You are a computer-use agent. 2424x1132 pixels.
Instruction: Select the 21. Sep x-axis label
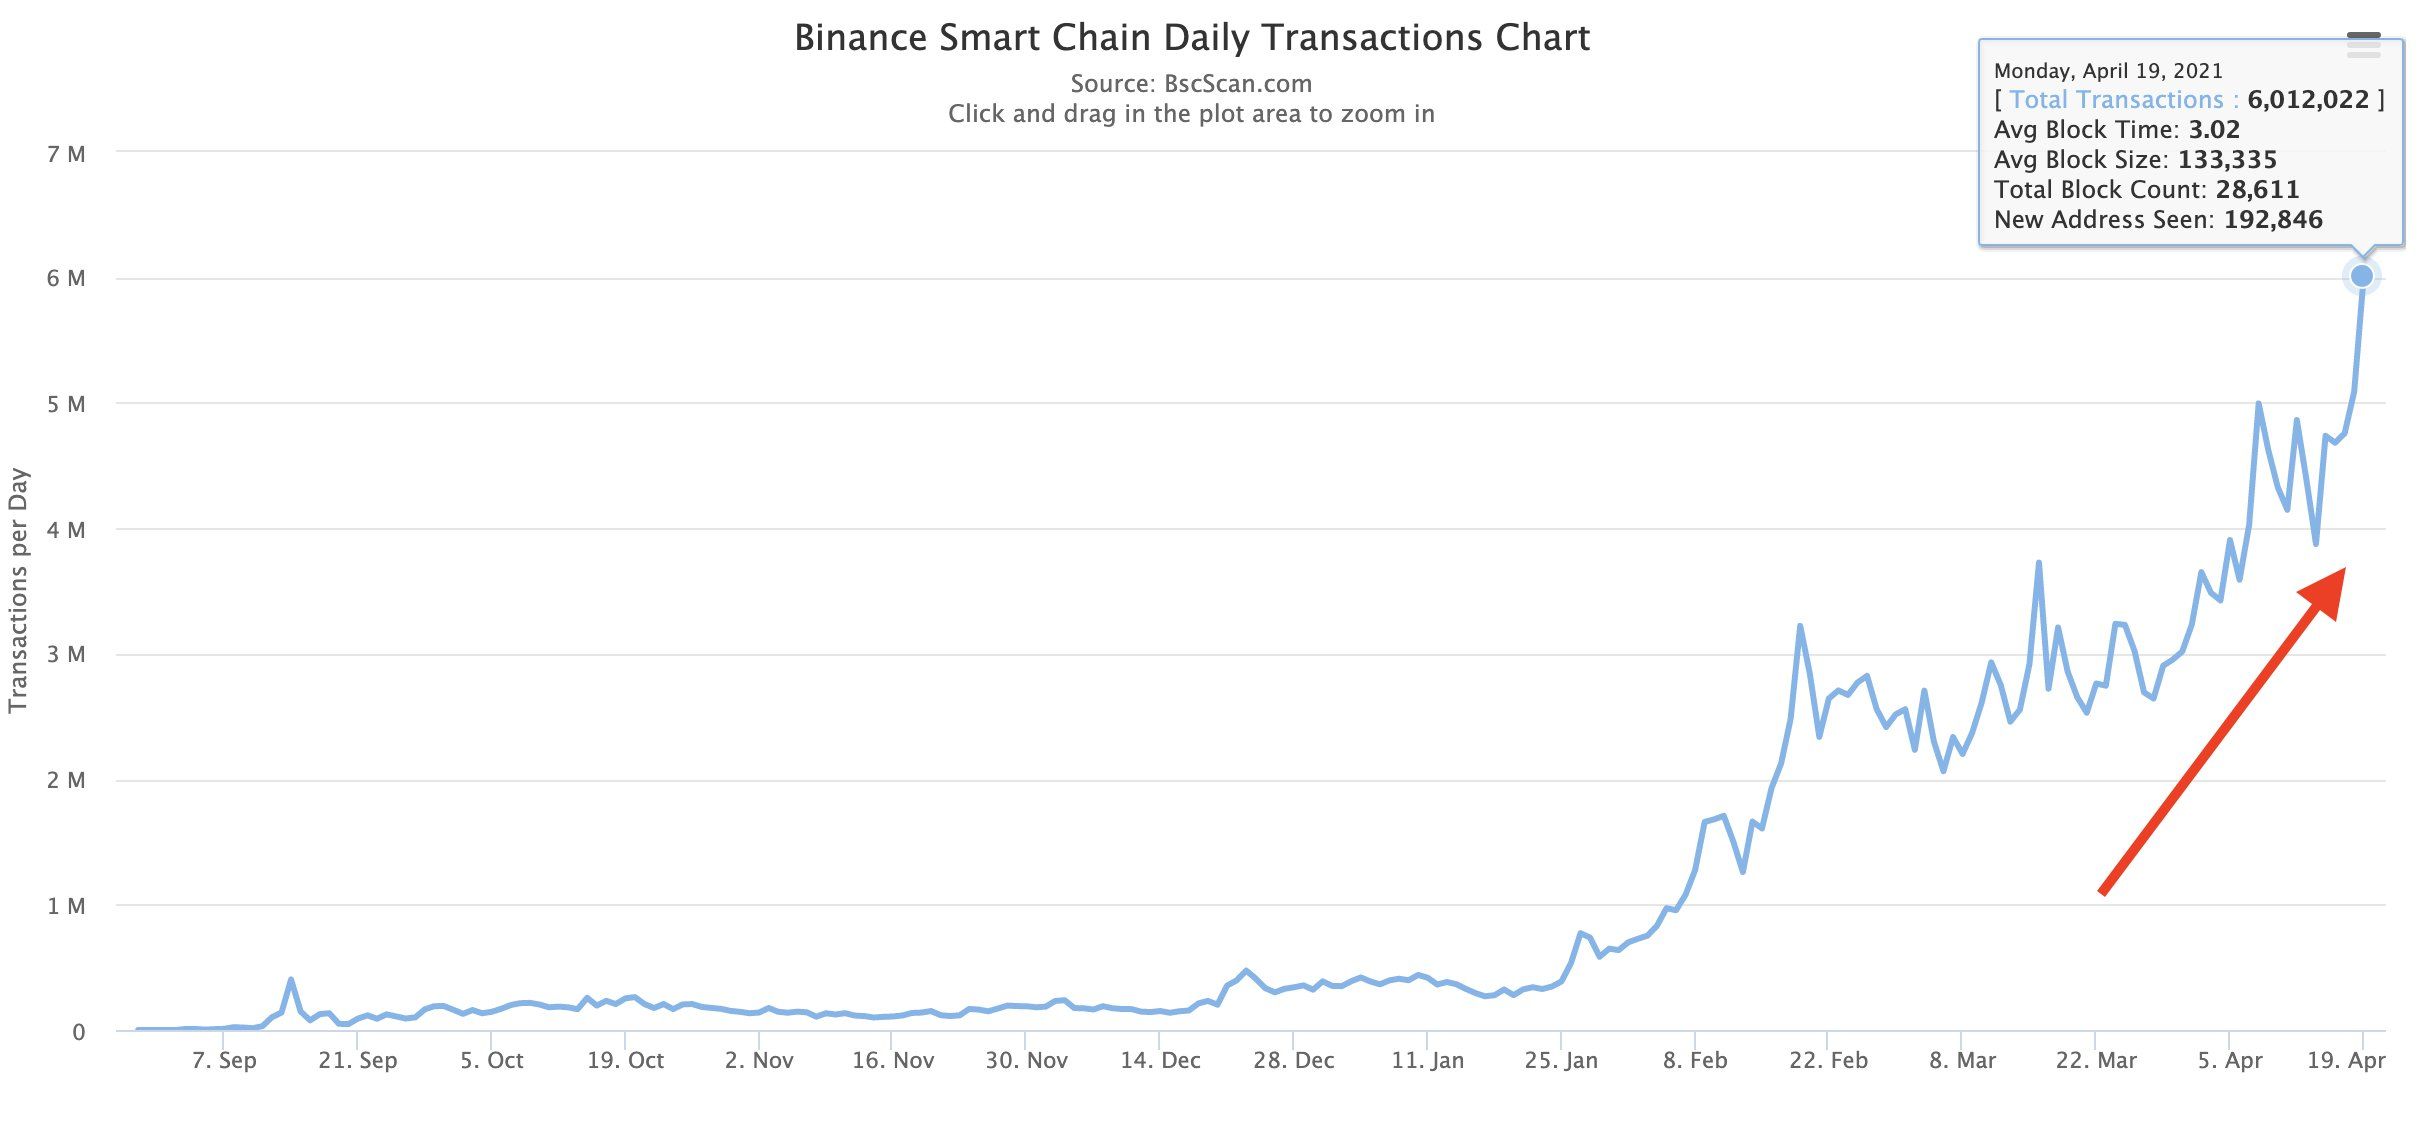tap(358, 1061)
